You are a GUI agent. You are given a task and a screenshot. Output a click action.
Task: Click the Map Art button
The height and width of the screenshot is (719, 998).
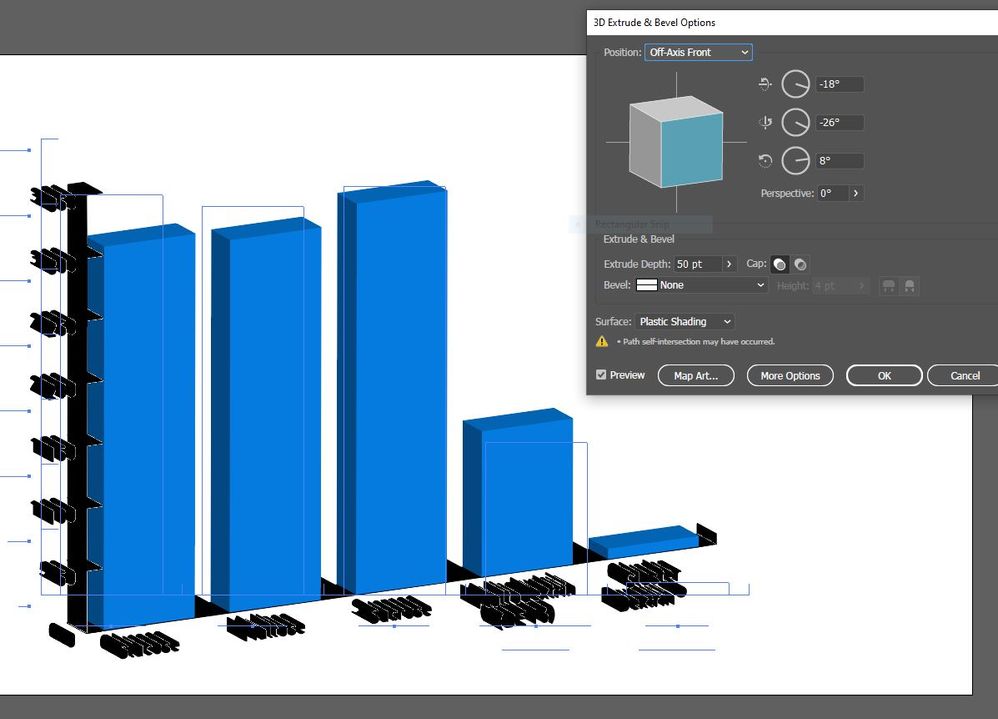point(696,375)
